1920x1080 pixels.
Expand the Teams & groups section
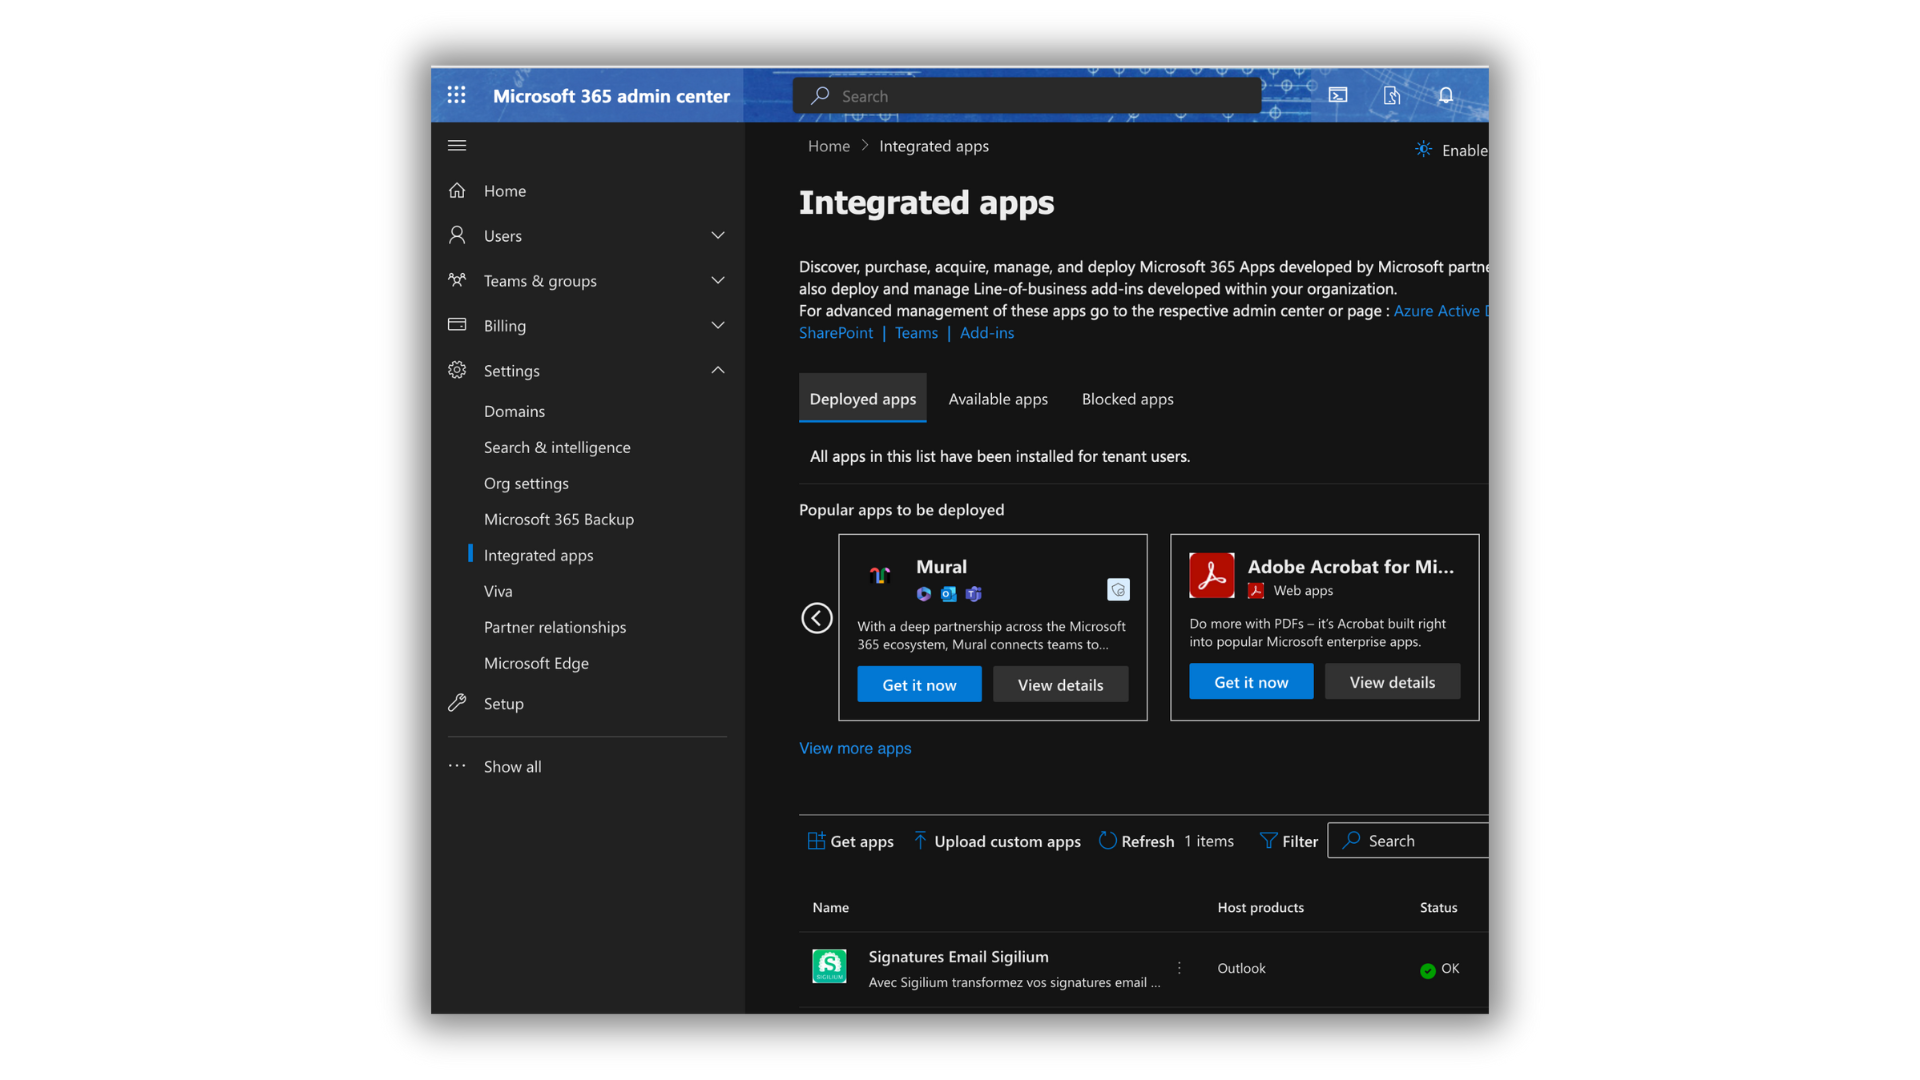coord(717,281)
